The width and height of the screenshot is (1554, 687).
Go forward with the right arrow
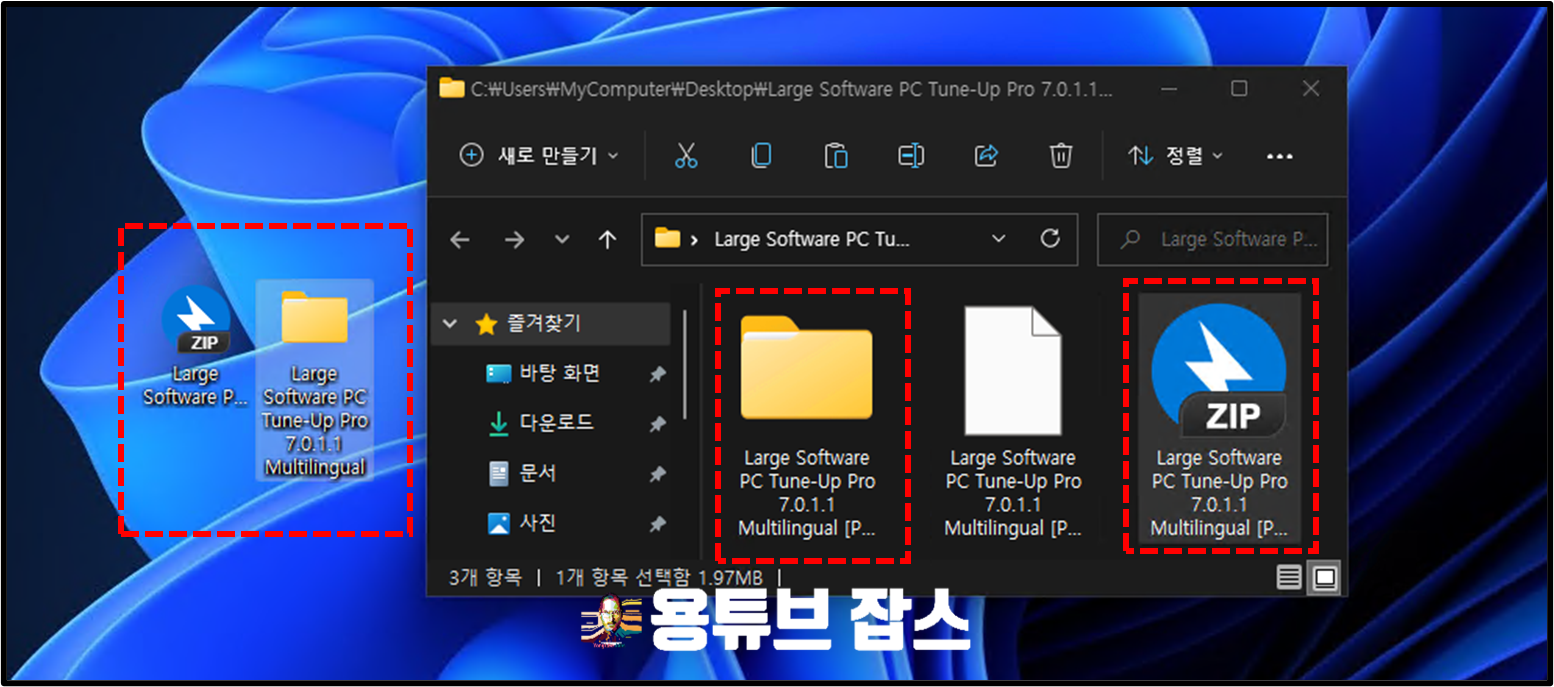[x=513, y=240]
